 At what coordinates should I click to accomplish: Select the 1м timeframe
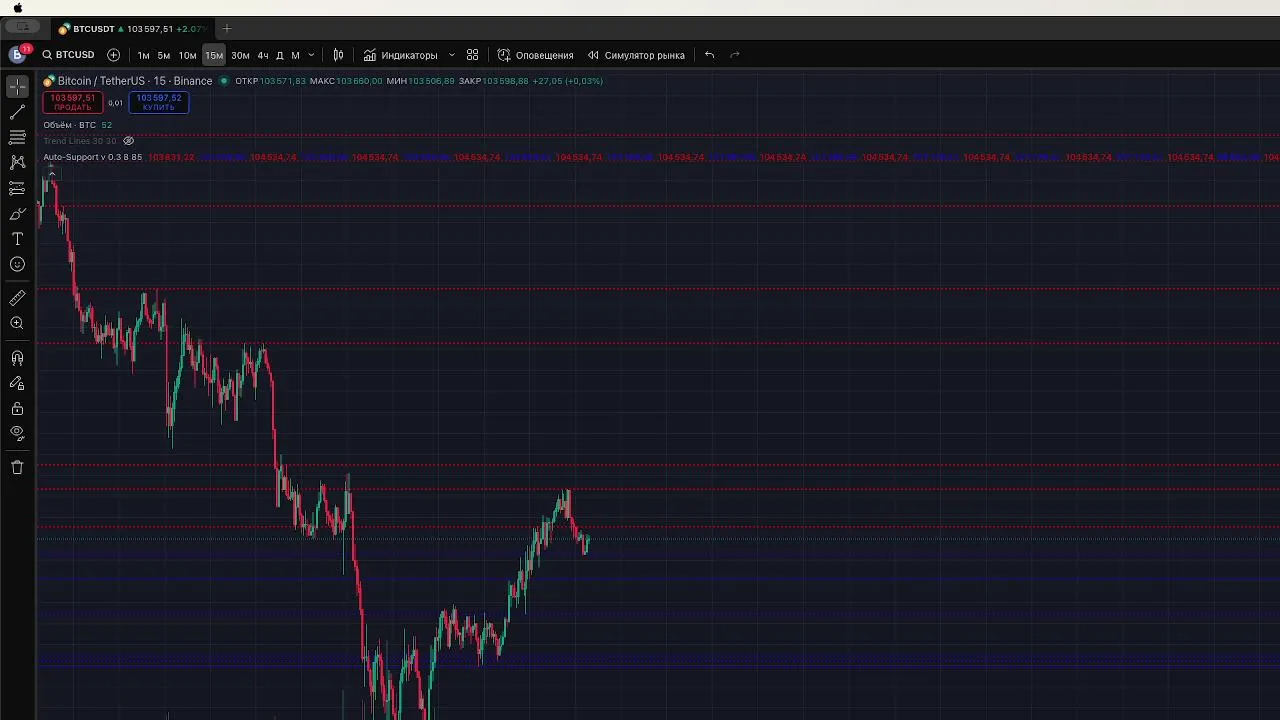coord(143,55)
